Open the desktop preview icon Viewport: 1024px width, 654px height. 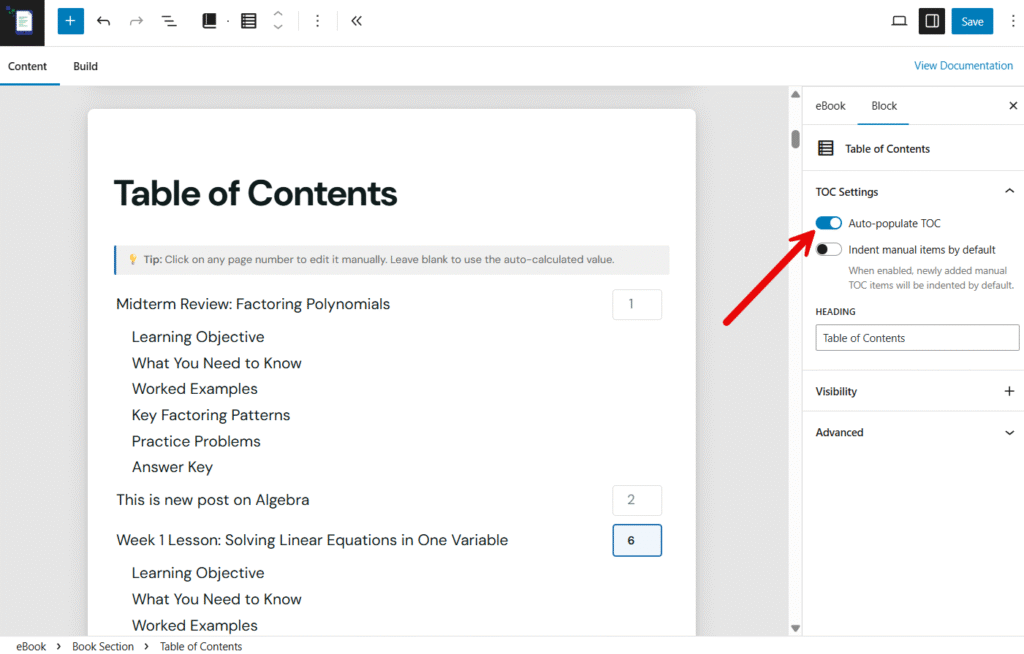(x=898, y=20)
